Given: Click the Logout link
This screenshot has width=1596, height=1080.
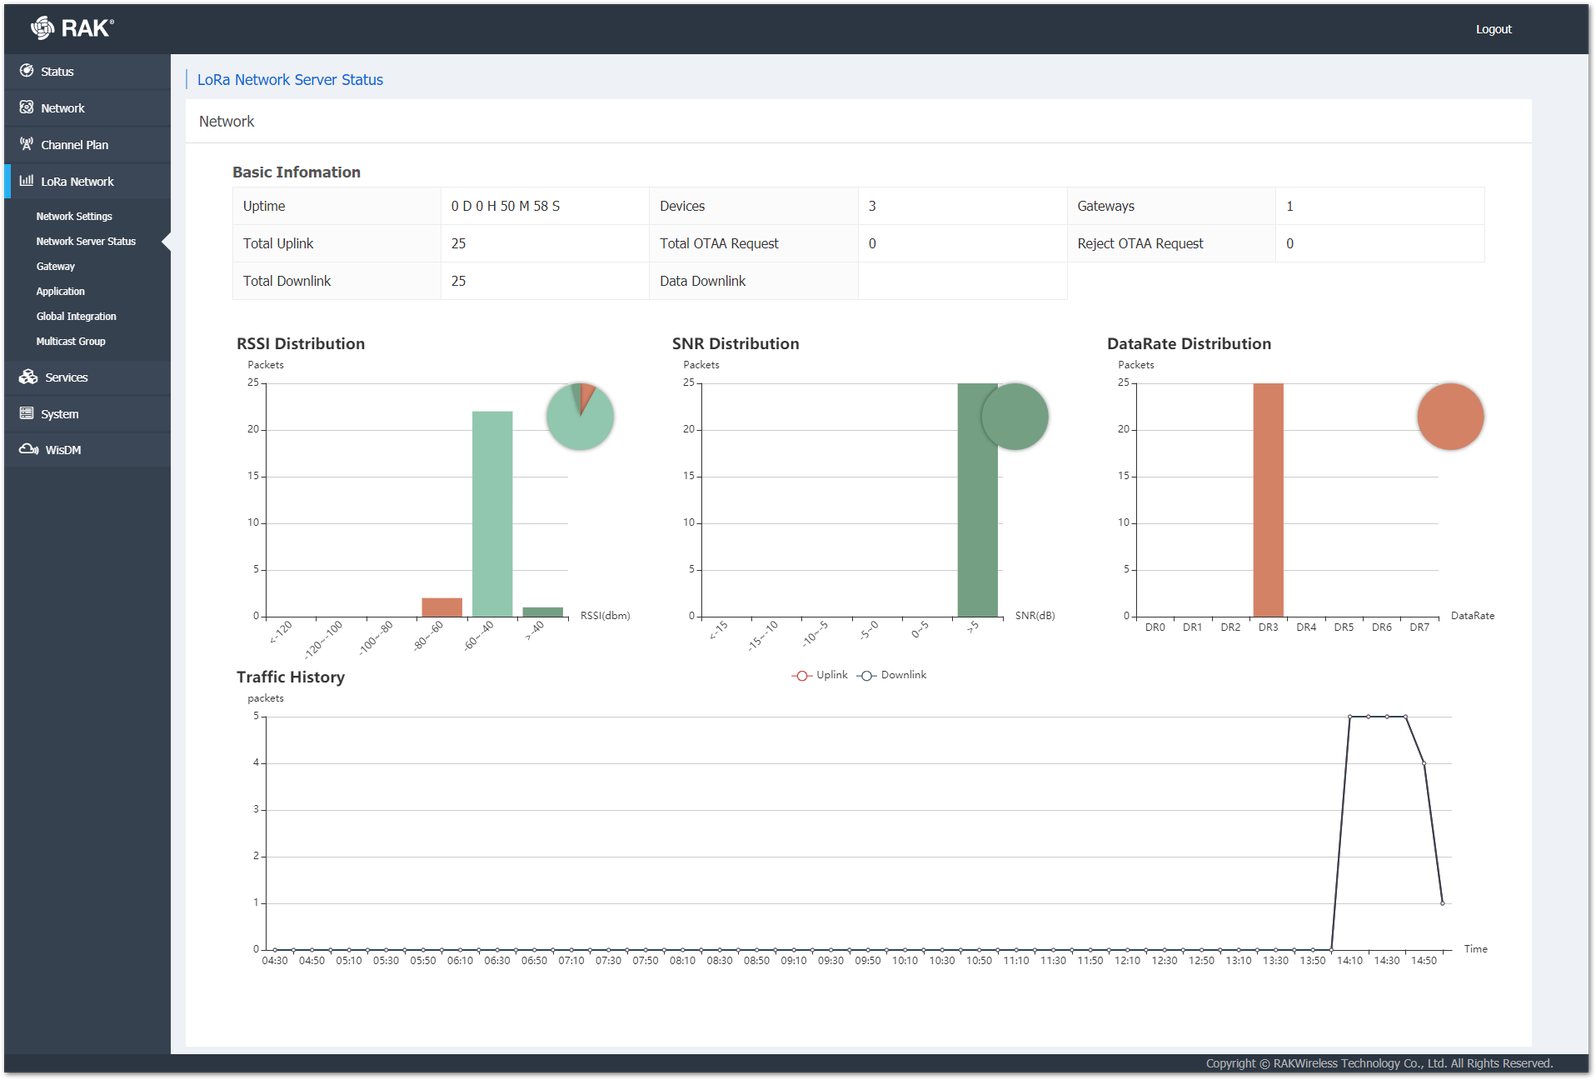Looking at the screenshot, I should tap(1493, 29).
